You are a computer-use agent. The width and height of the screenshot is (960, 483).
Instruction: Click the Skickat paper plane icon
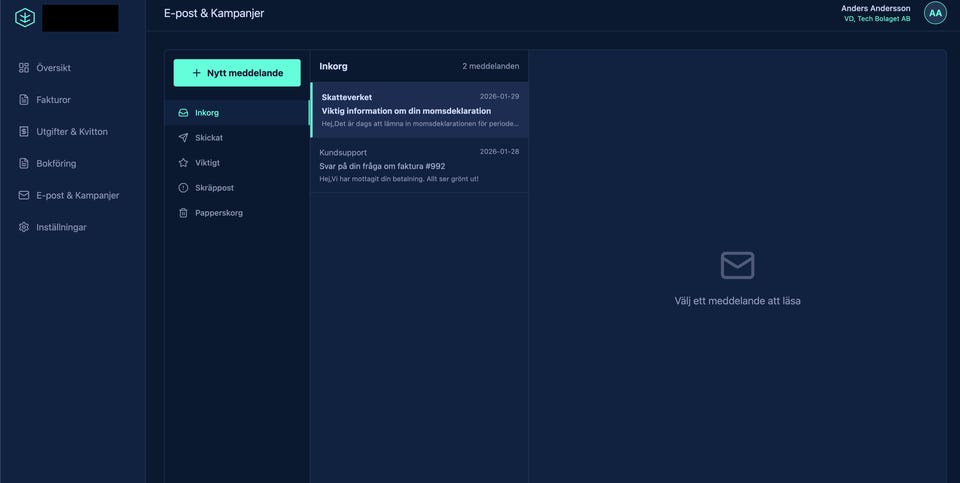(183, 138)
